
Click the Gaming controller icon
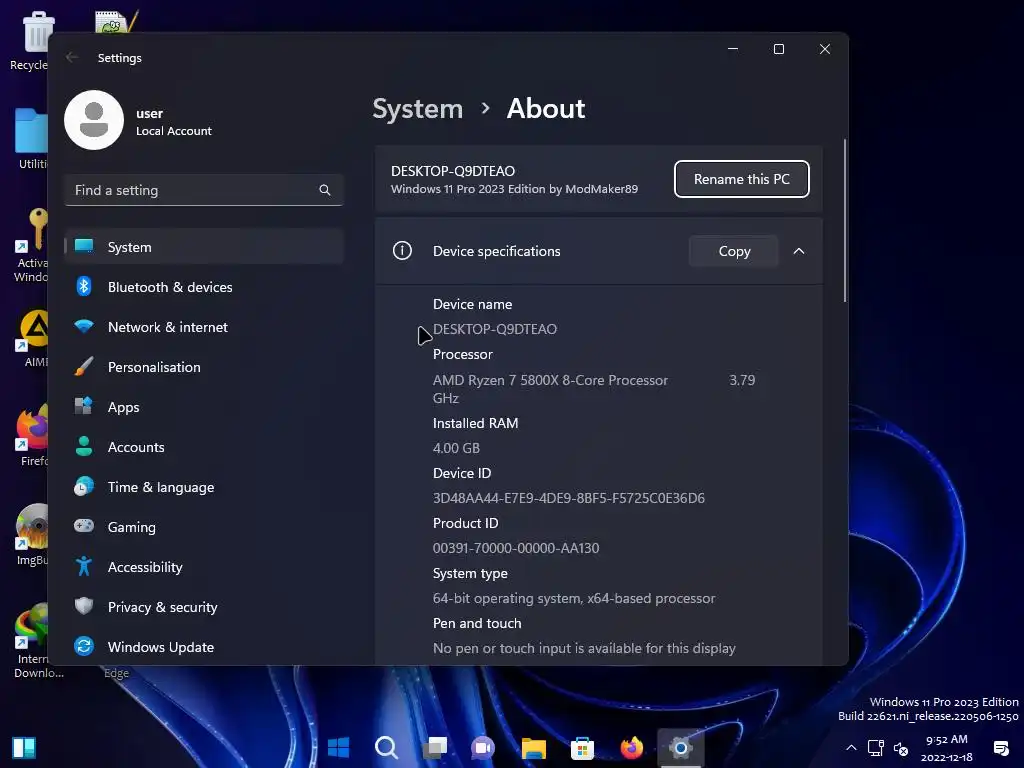84,526
